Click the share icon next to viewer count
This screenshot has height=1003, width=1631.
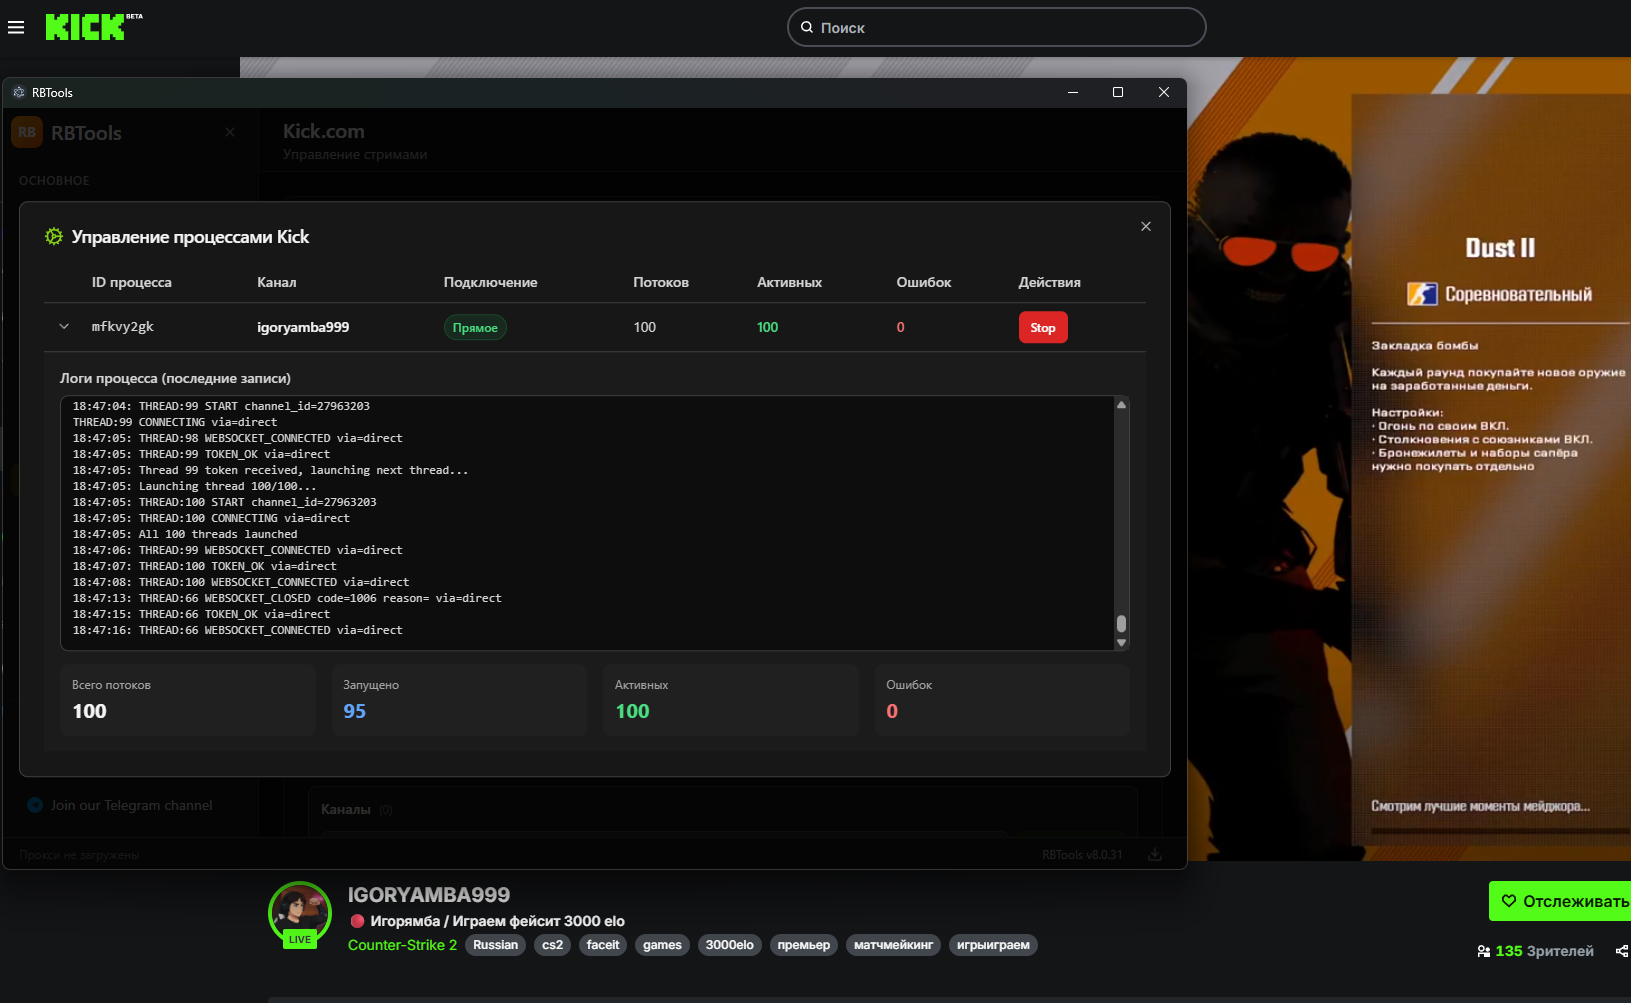pos(1621,951)
